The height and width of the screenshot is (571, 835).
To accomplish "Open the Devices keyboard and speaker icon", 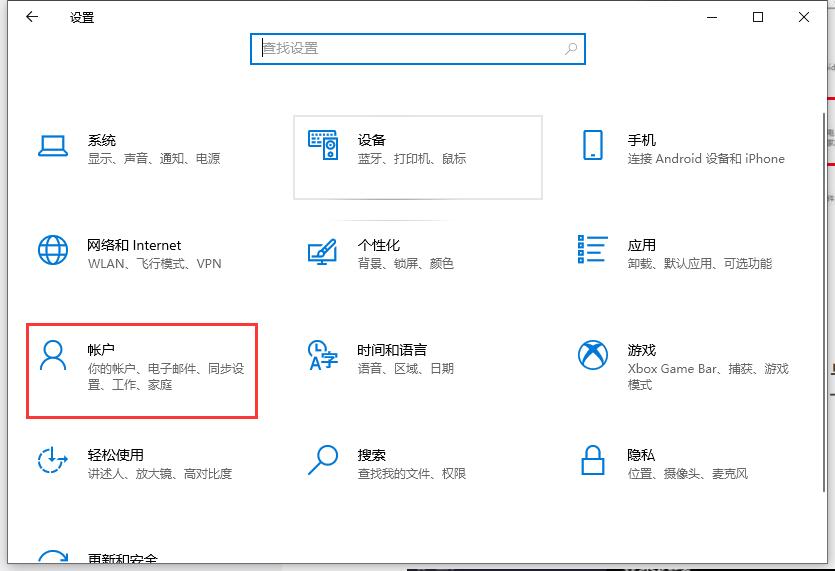I will pyautogui.click(x=323, y=145).
